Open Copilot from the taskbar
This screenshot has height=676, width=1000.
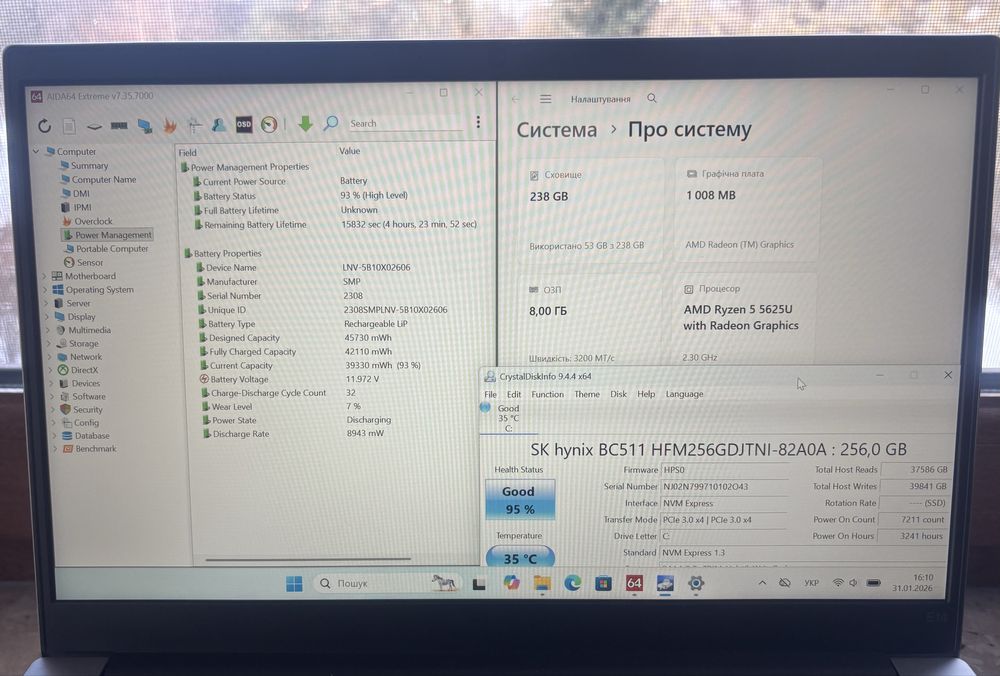(x=511, y=583)
